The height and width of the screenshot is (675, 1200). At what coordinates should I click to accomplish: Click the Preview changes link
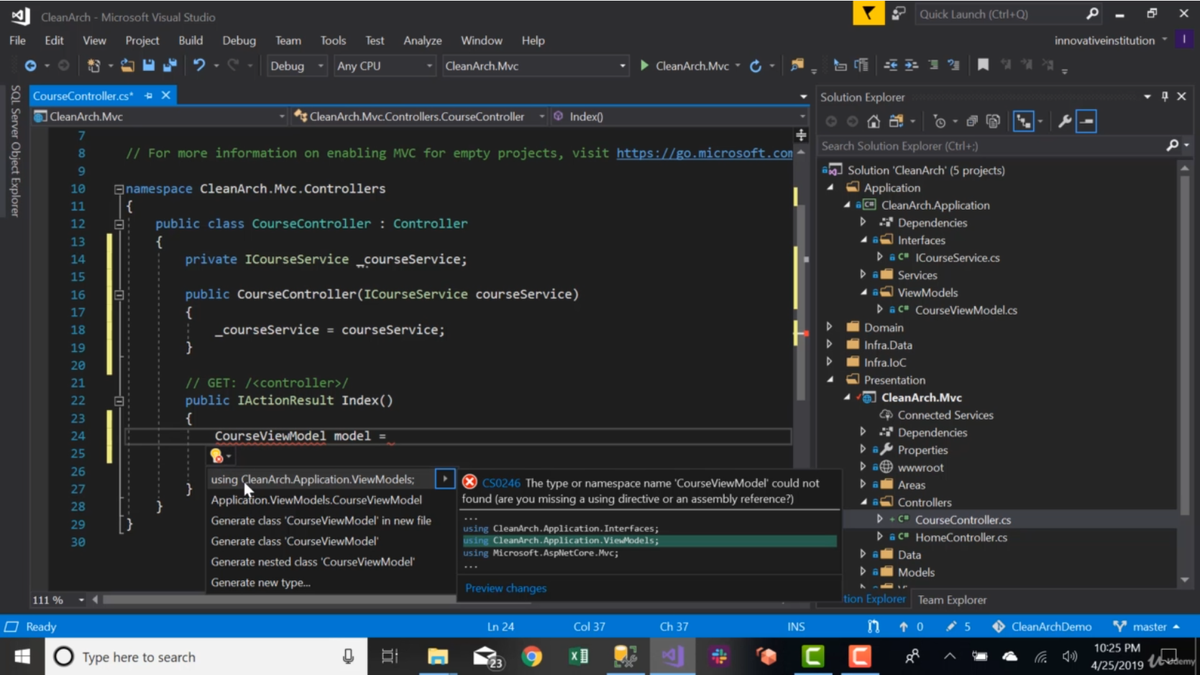point(506,588)
